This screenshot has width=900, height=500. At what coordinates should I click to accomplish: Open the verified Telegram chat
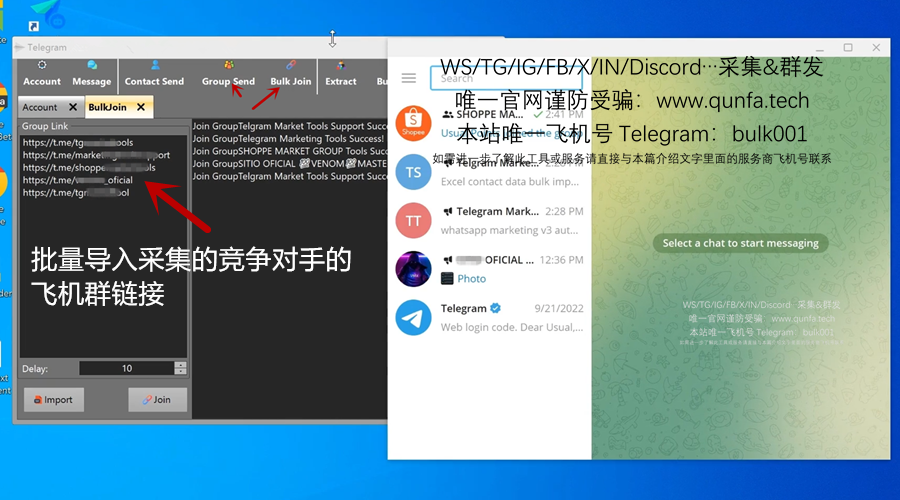tap(490, 317)
